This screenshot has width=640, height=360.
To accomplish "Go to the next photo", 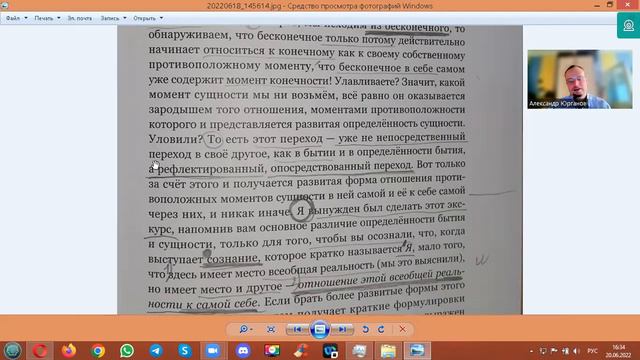I will click(x=342, y=329).
